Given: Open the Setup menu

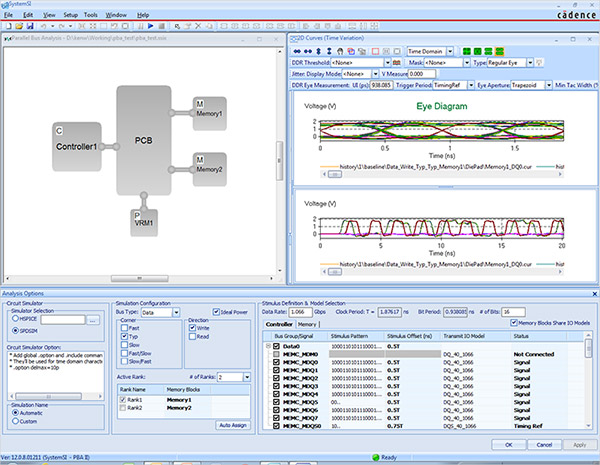Looking at the screenshot, I should 70,15.
